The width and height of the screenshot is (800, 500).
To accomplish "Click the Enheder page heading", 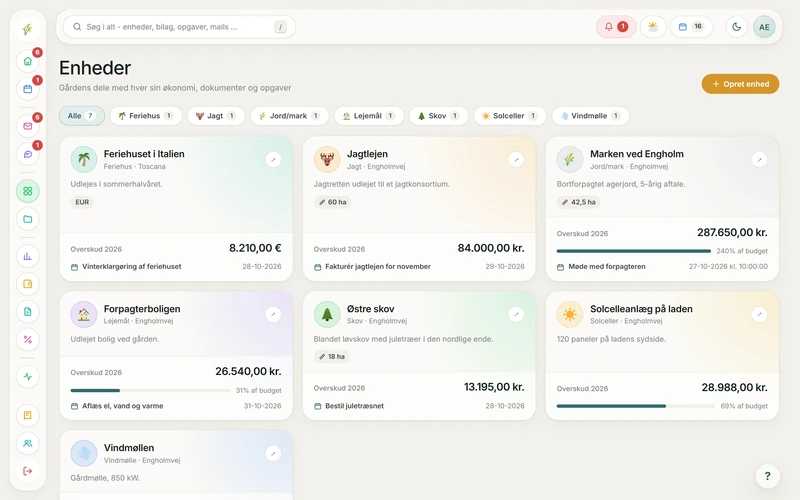I will pyautogui.click(x=95, y=68).
